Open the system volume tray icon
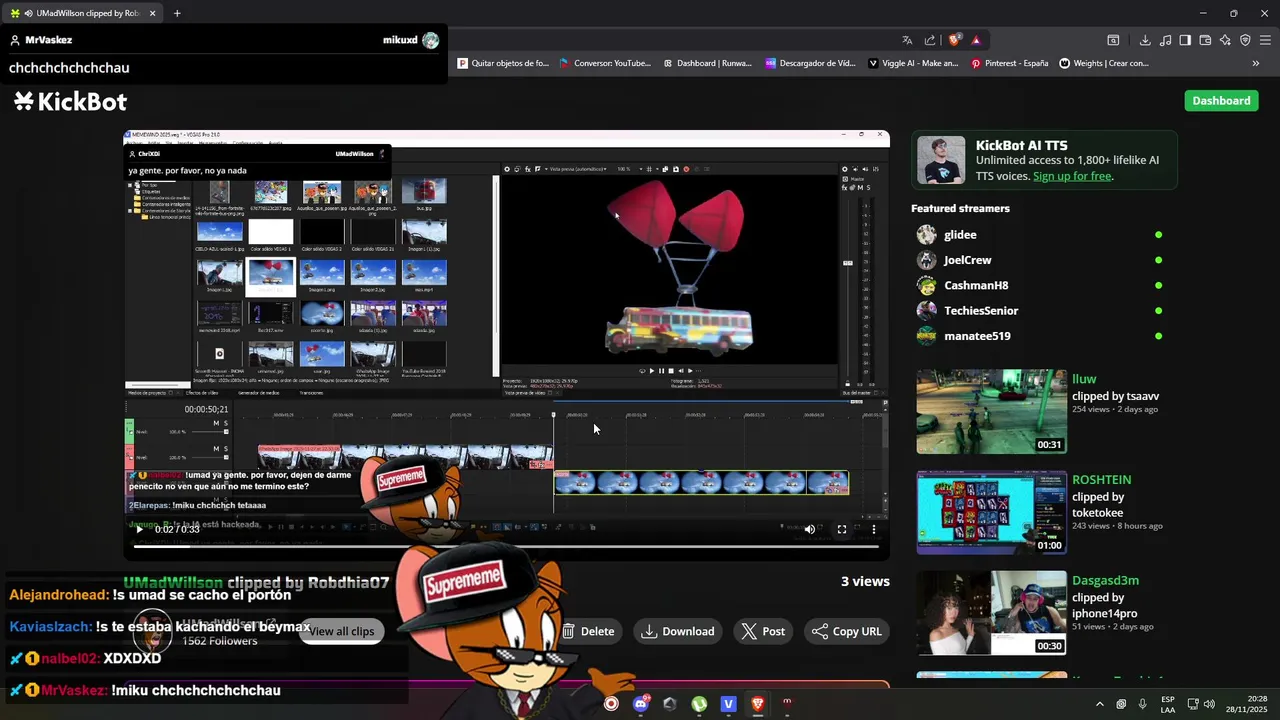1280x720 pixels. (1209, 704)
